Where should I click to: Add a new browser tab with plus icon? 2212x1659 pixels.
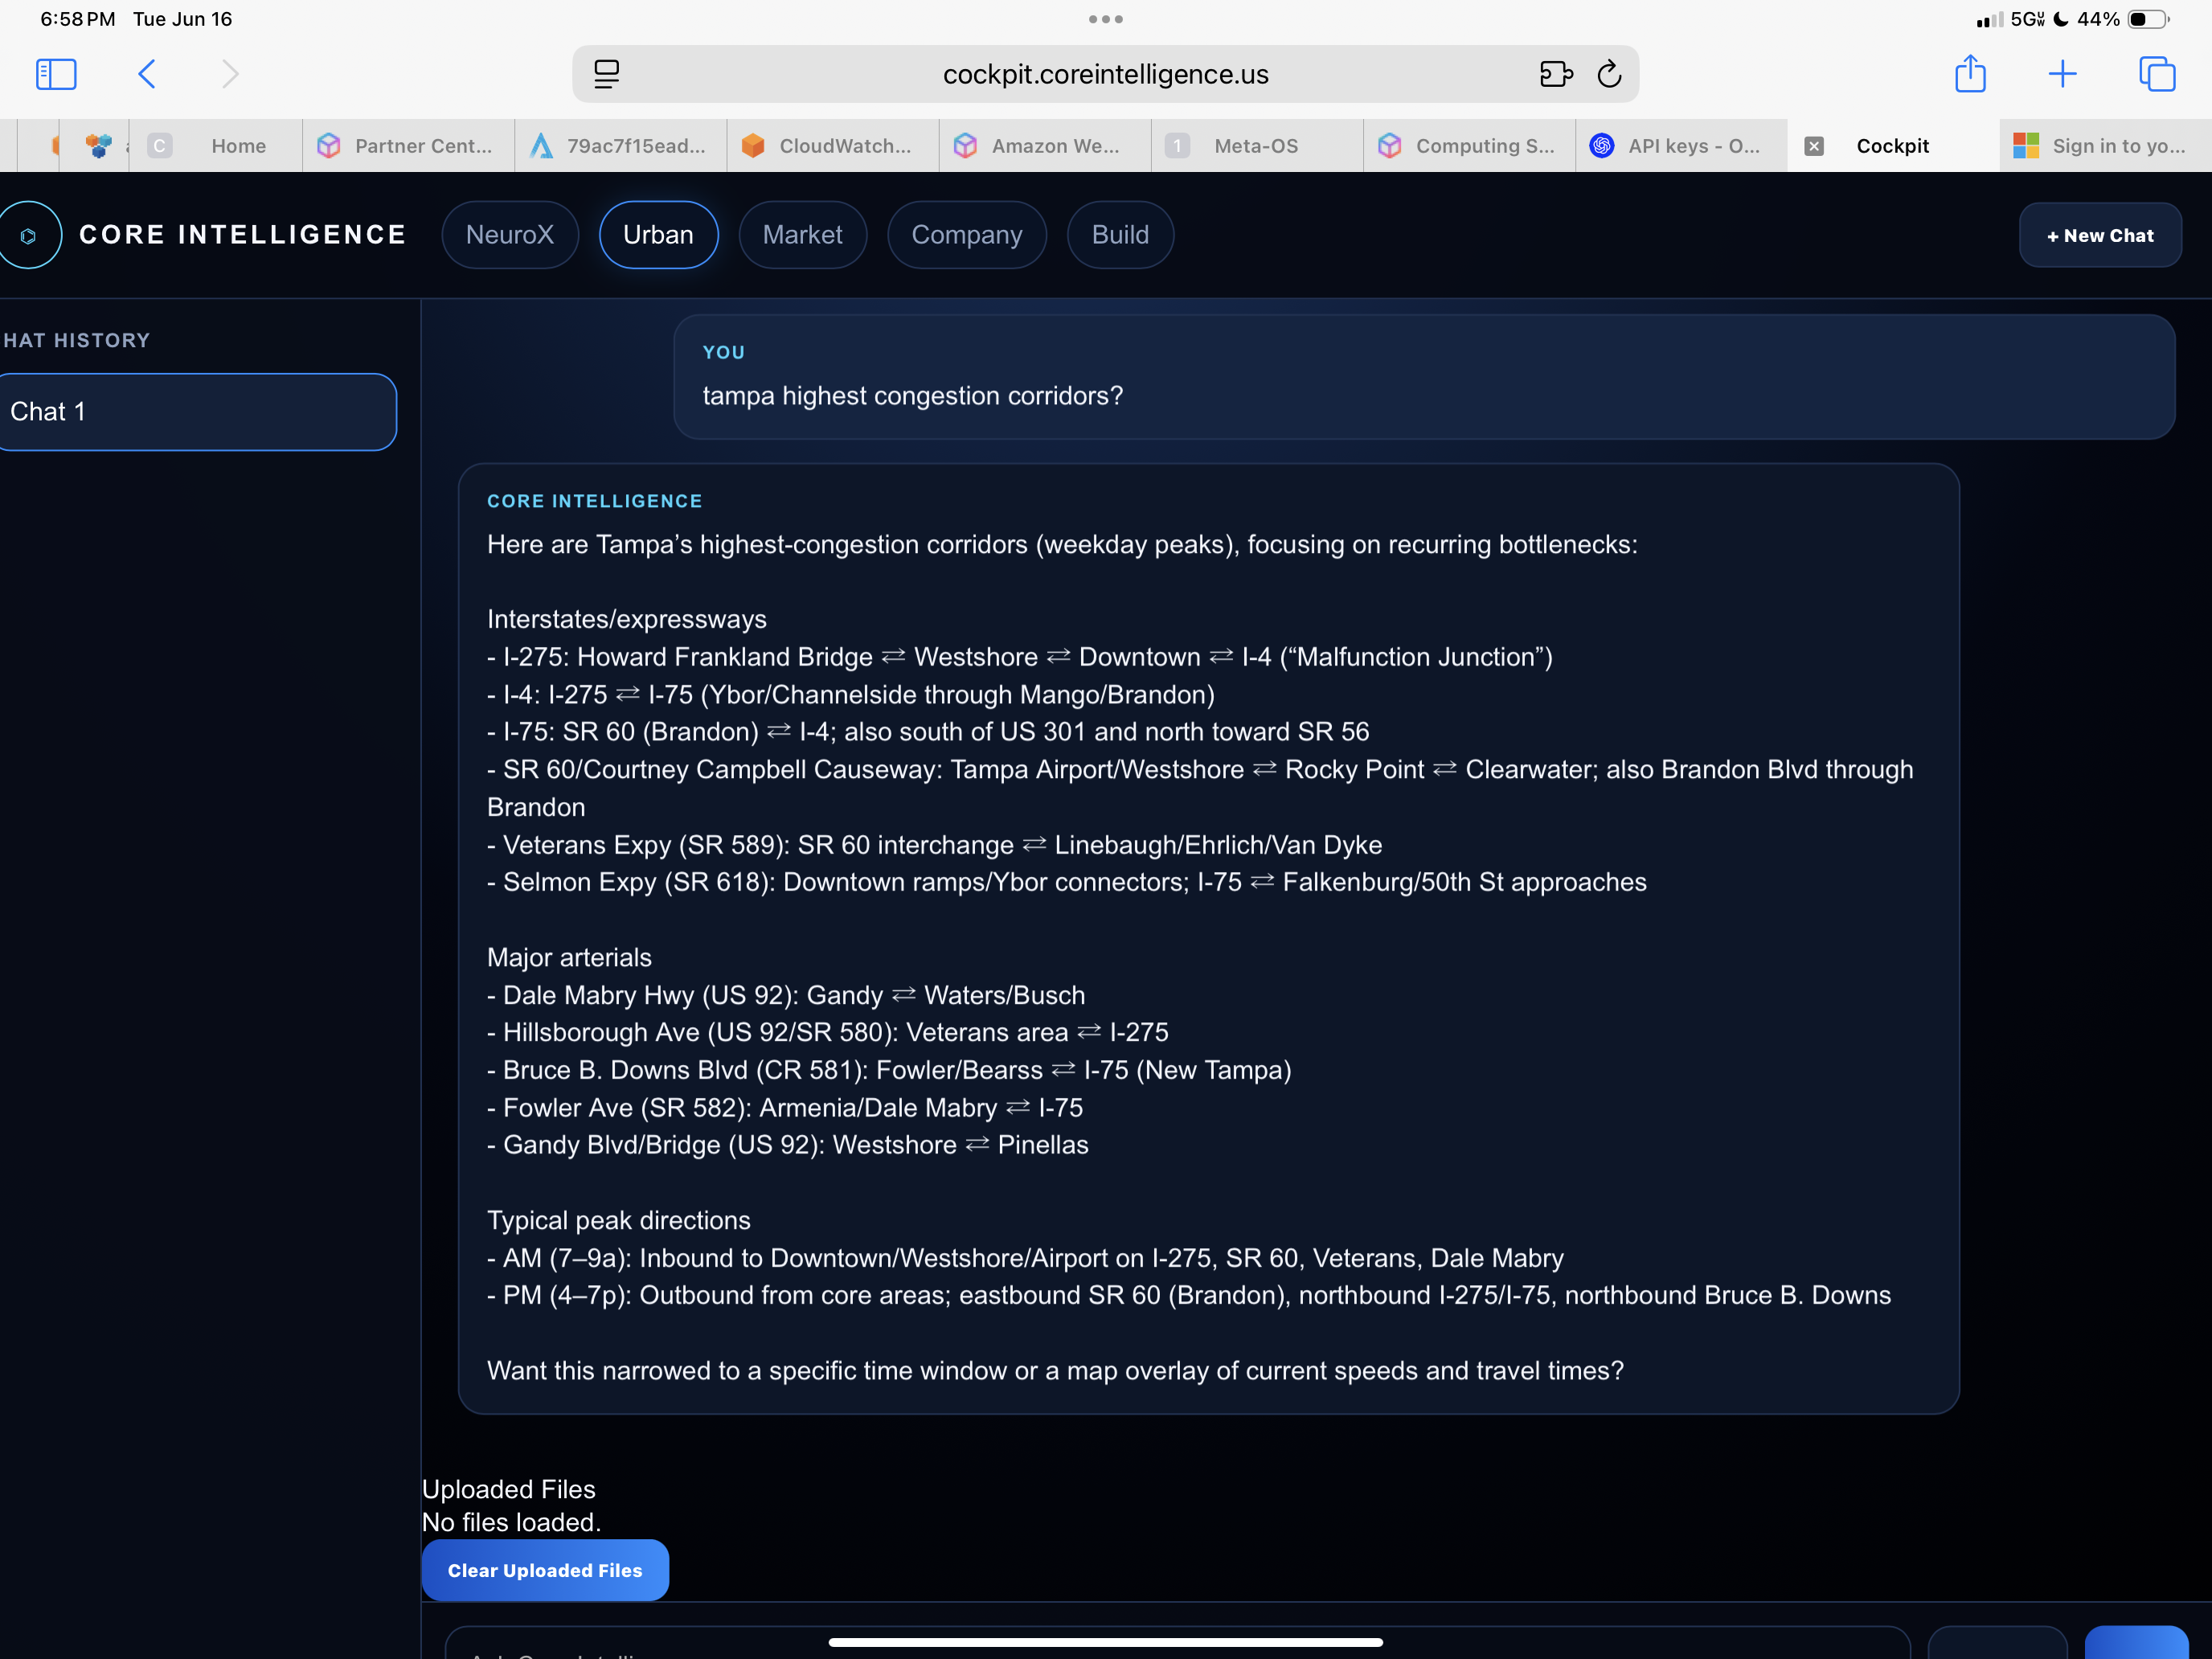2062,74
